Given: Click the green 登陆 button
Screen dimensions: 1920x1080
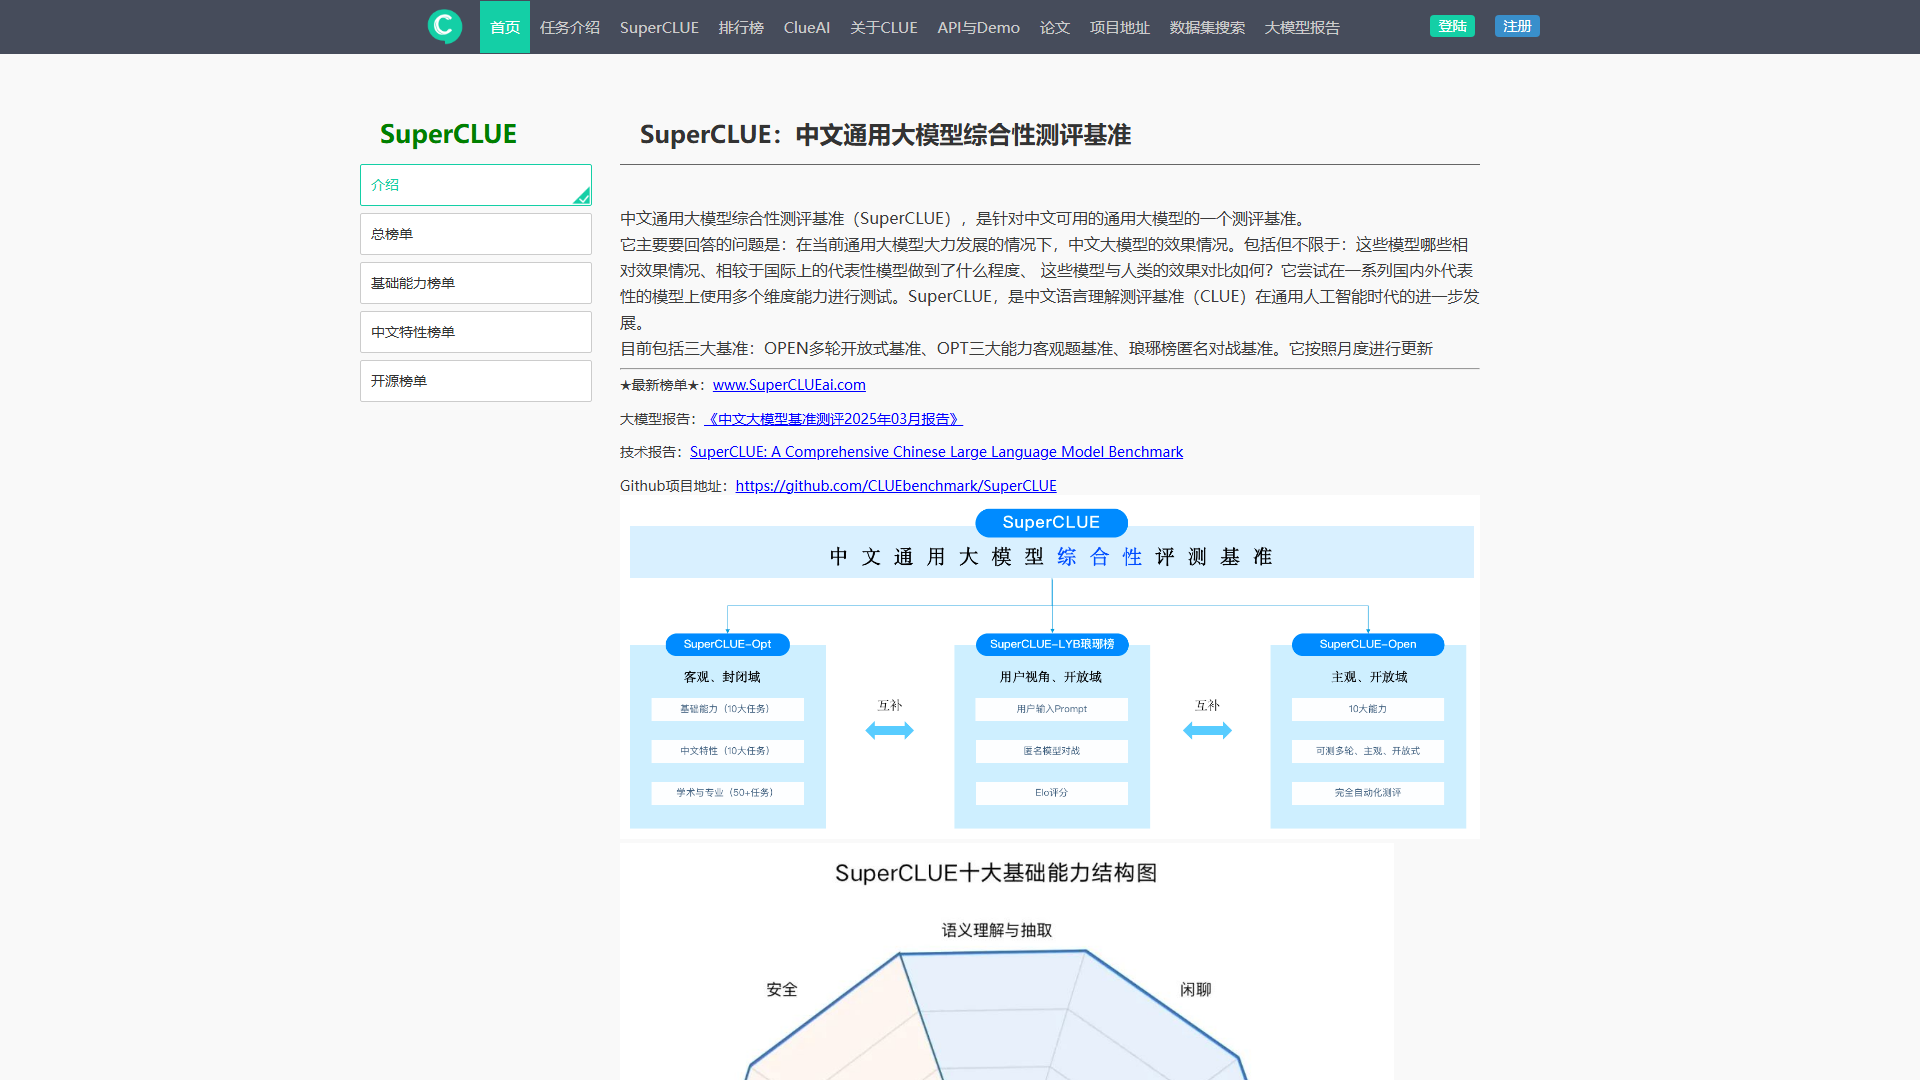Looking at the screenshot, I should (x=1452, y=26).
